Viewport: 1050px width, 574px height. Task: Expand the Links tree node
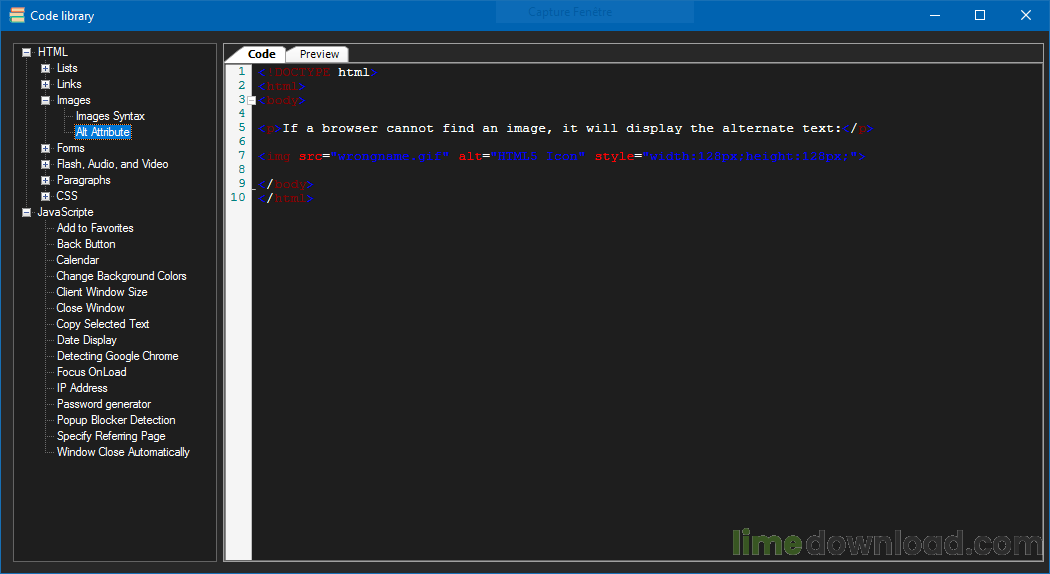pos(46,84)
